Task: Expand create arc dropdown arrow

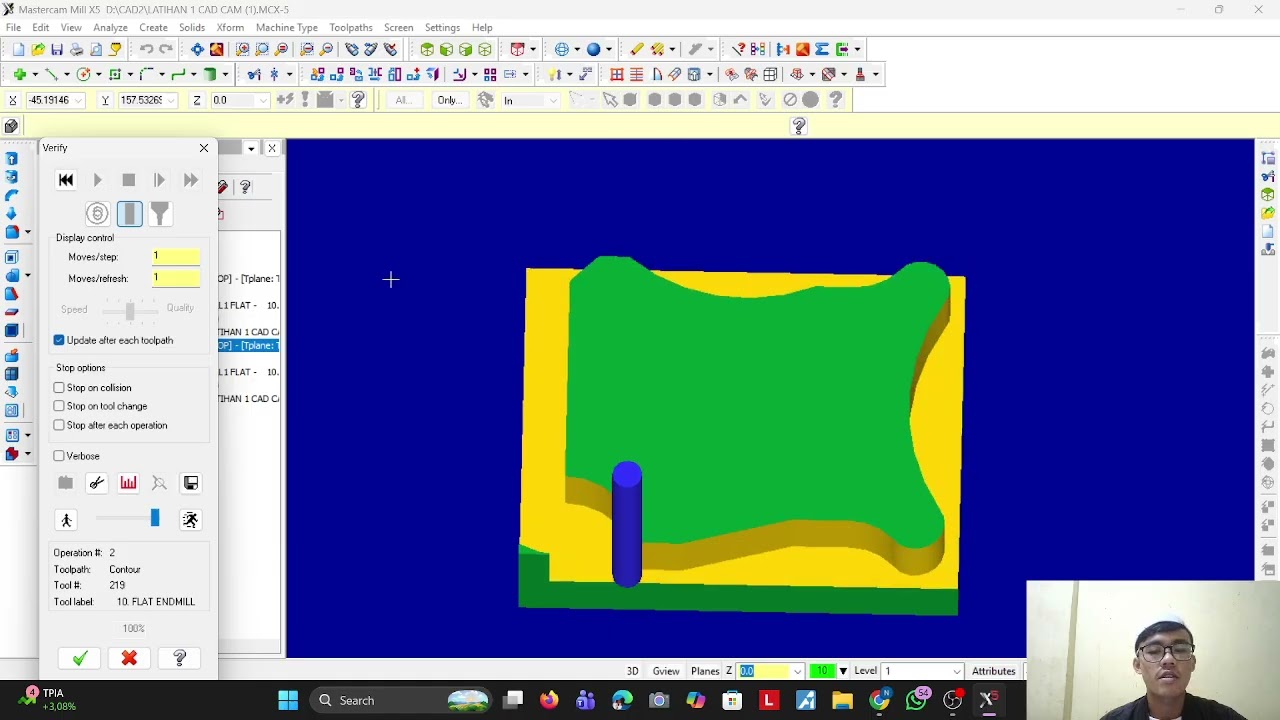Action: [x=97, y=74]
